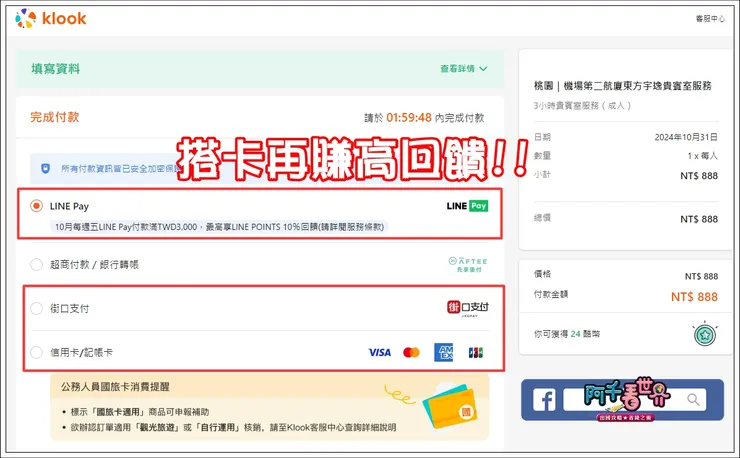Click the 填寫資料 section header
The image size is (740, 458).
56,69
